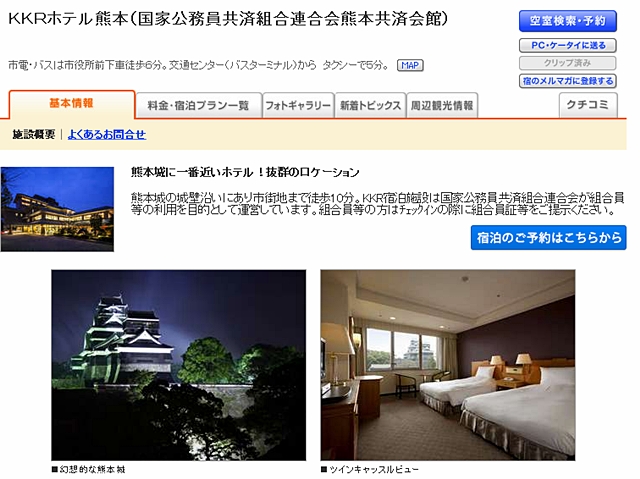
Task: Click 宿泊のご予約はこちらから reservation button
Action: click(x=549, y=237)
